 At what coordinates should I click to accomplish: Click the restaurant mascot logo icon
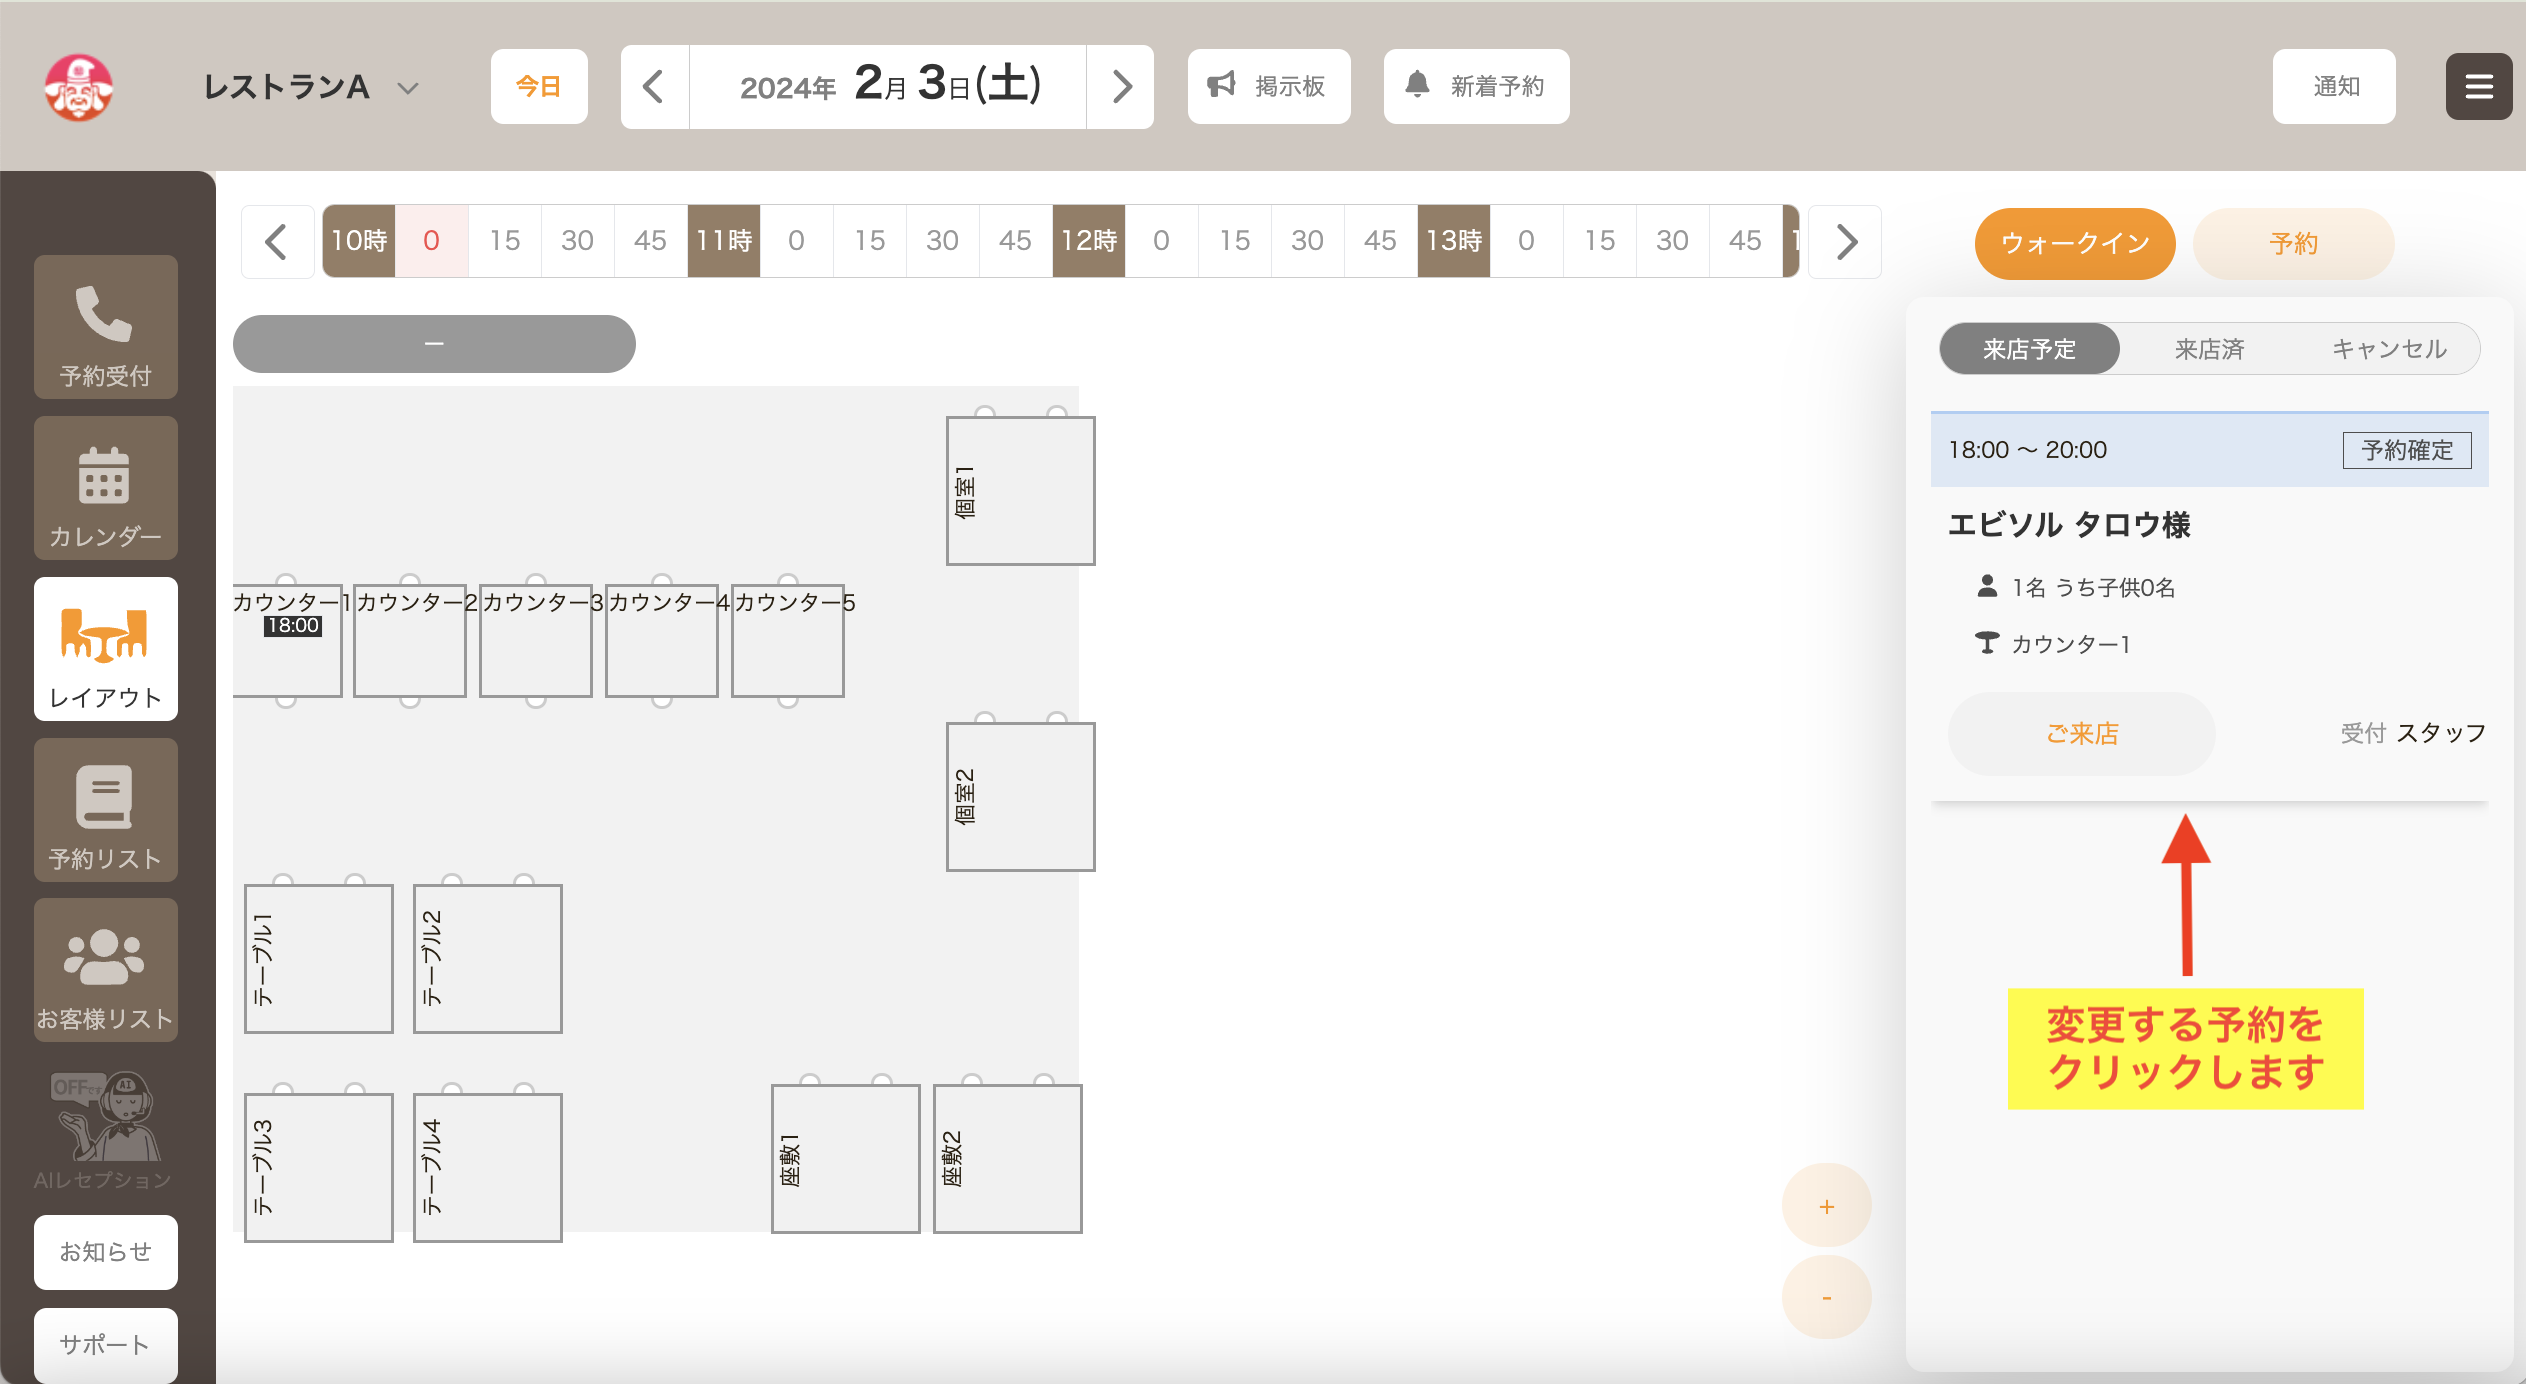(79, 87)
